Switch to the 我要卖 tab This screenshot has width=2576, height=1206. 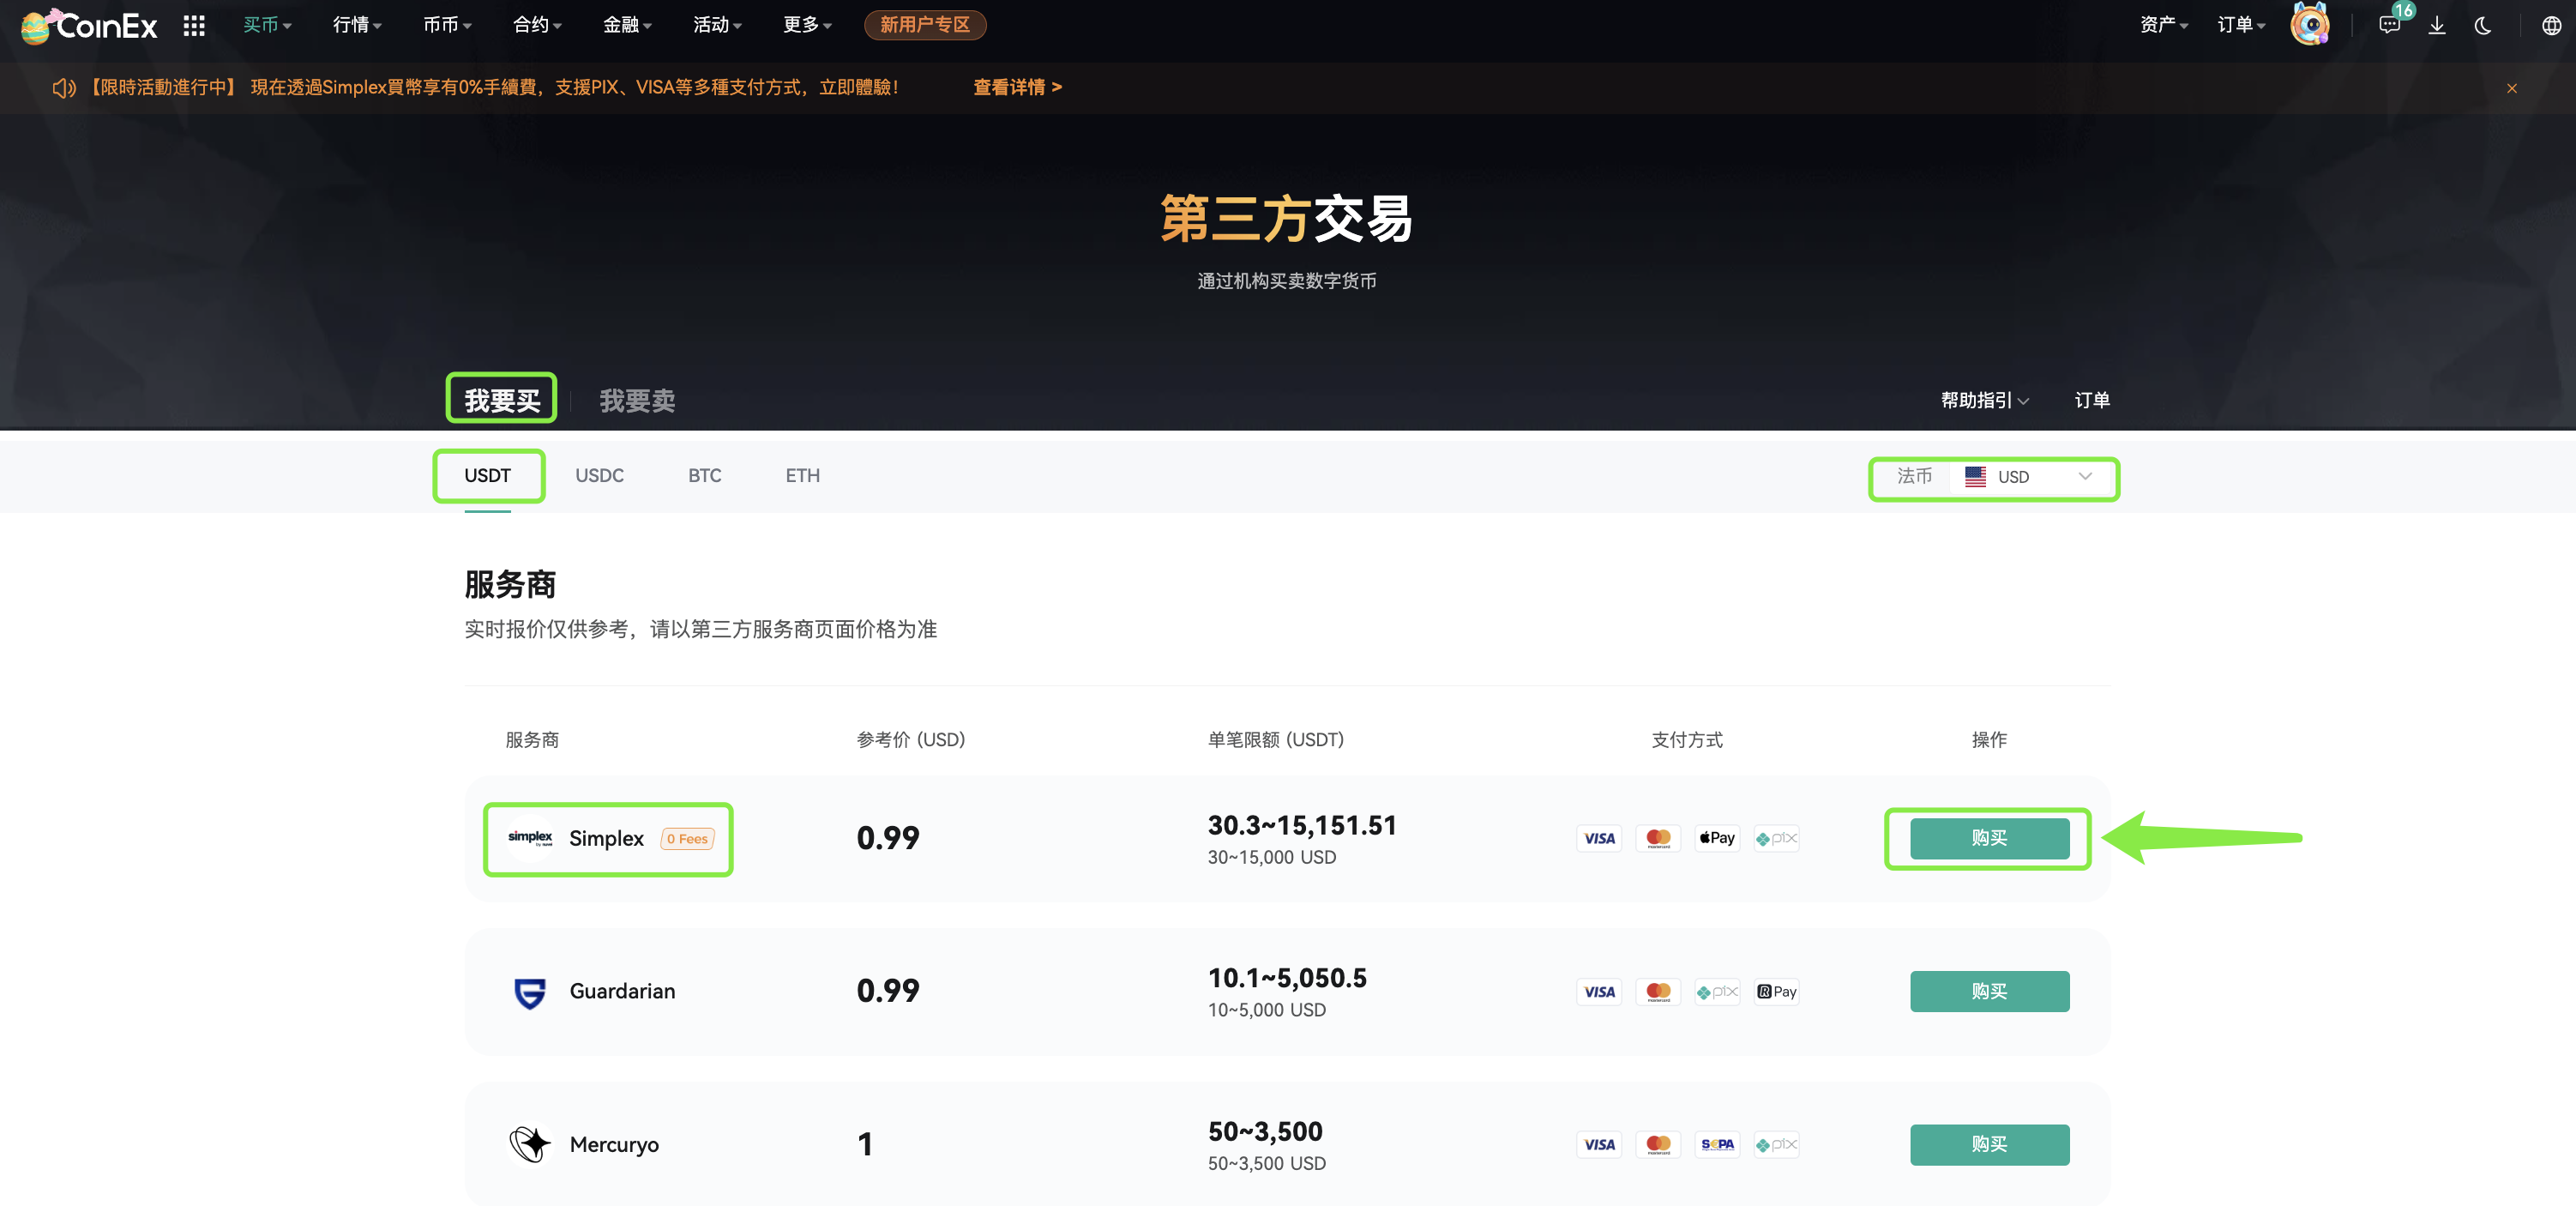coord(637,400)
